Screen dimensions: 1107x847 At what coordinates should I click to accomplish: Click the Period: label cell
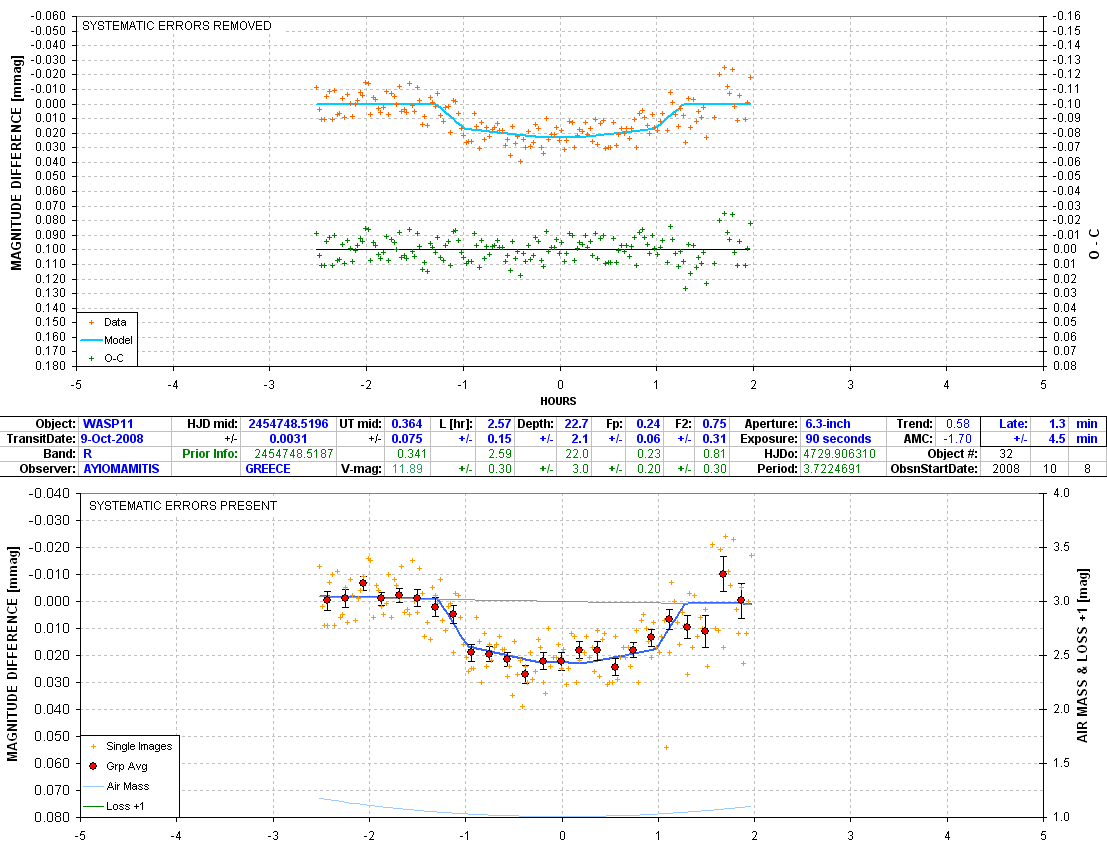779,469
